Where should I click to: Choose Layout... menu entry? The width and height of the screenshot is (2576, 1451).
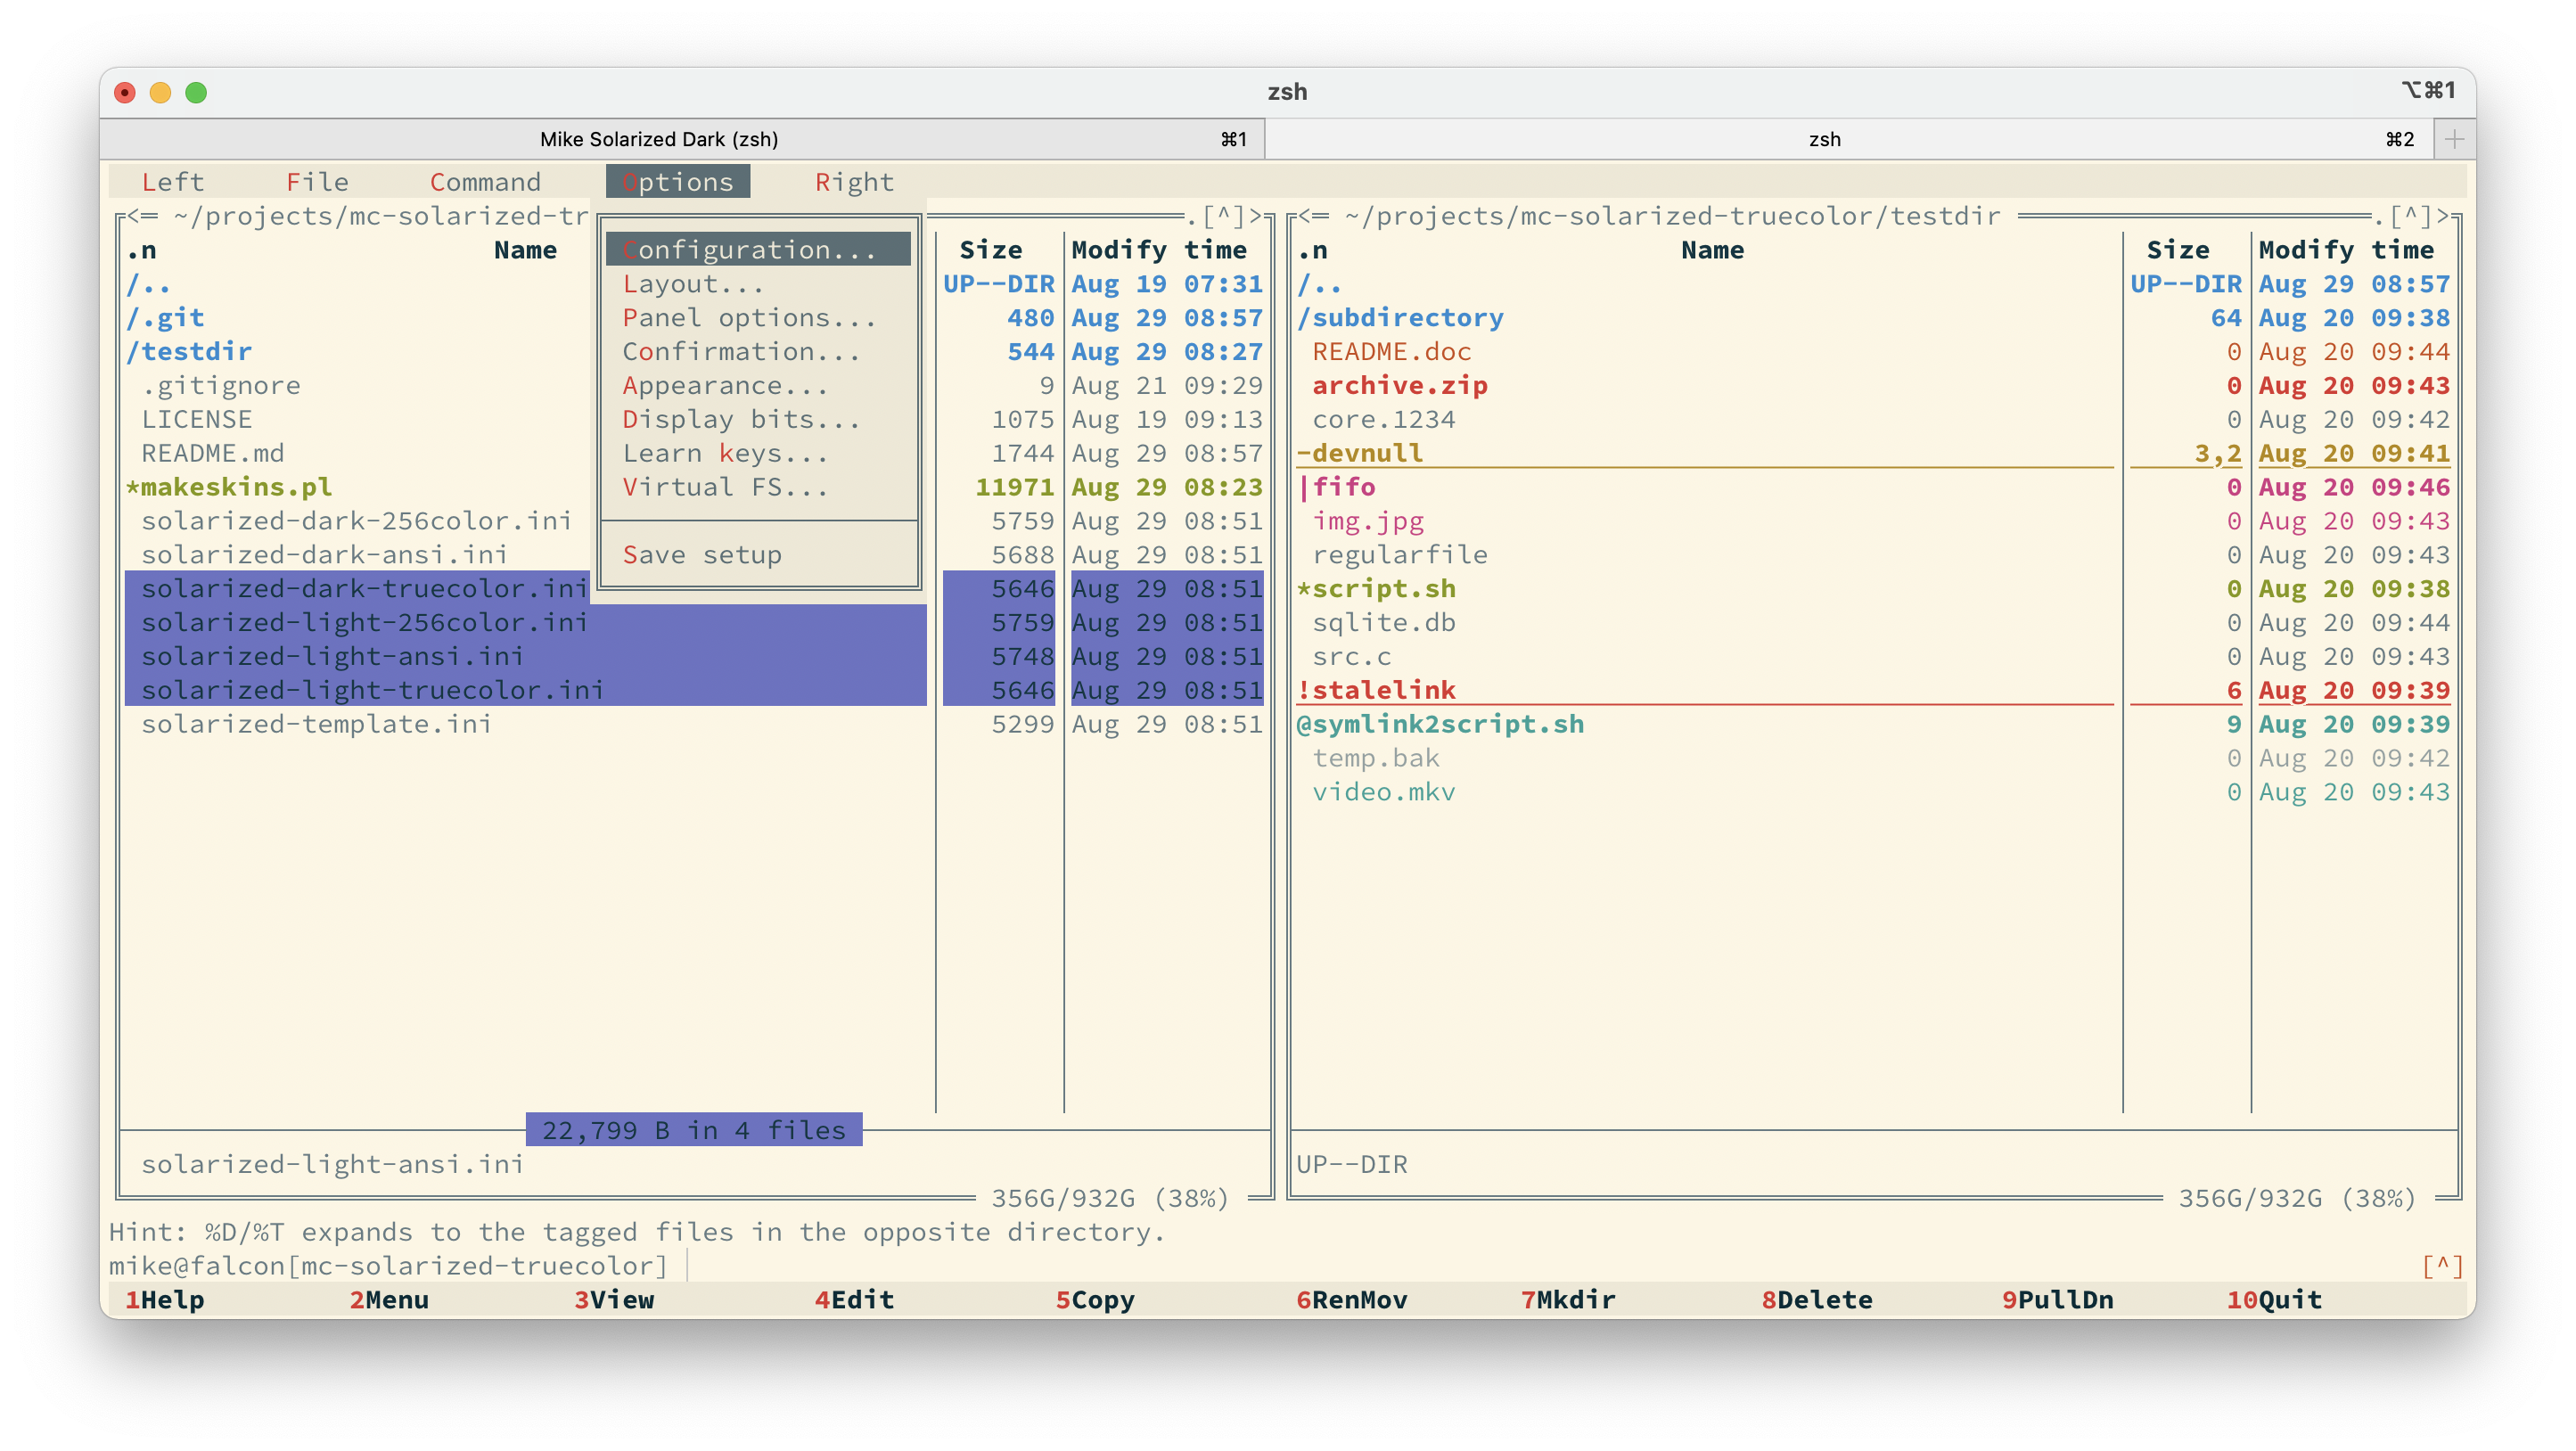[x=758, y=284]
